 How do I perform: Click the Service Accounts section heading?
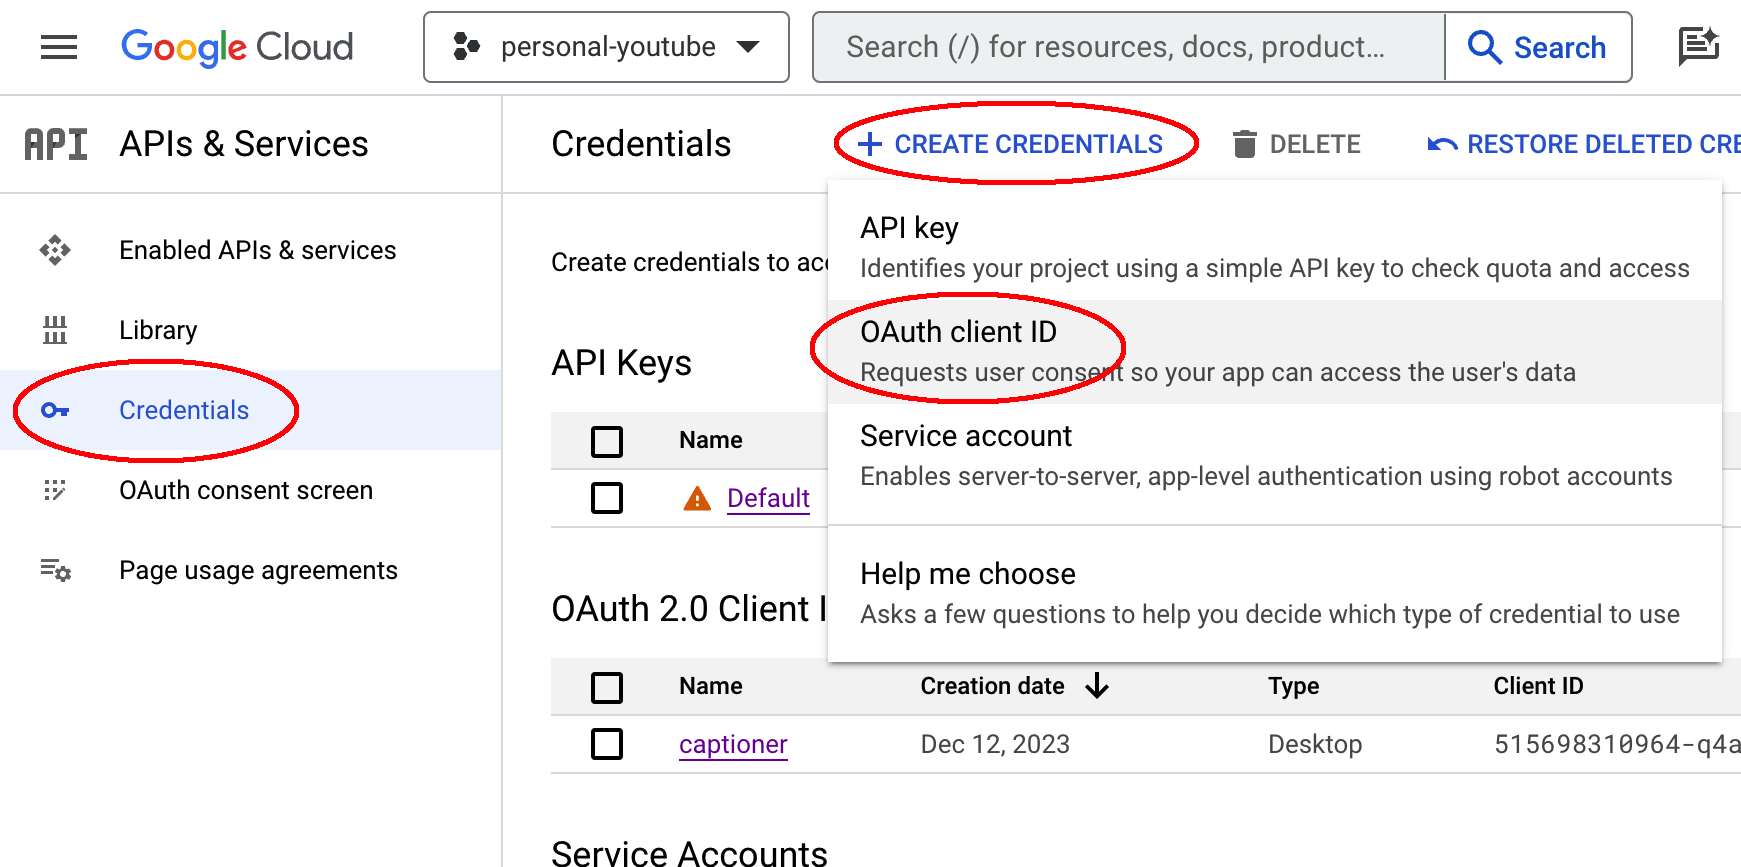click(x=690, y=853)
